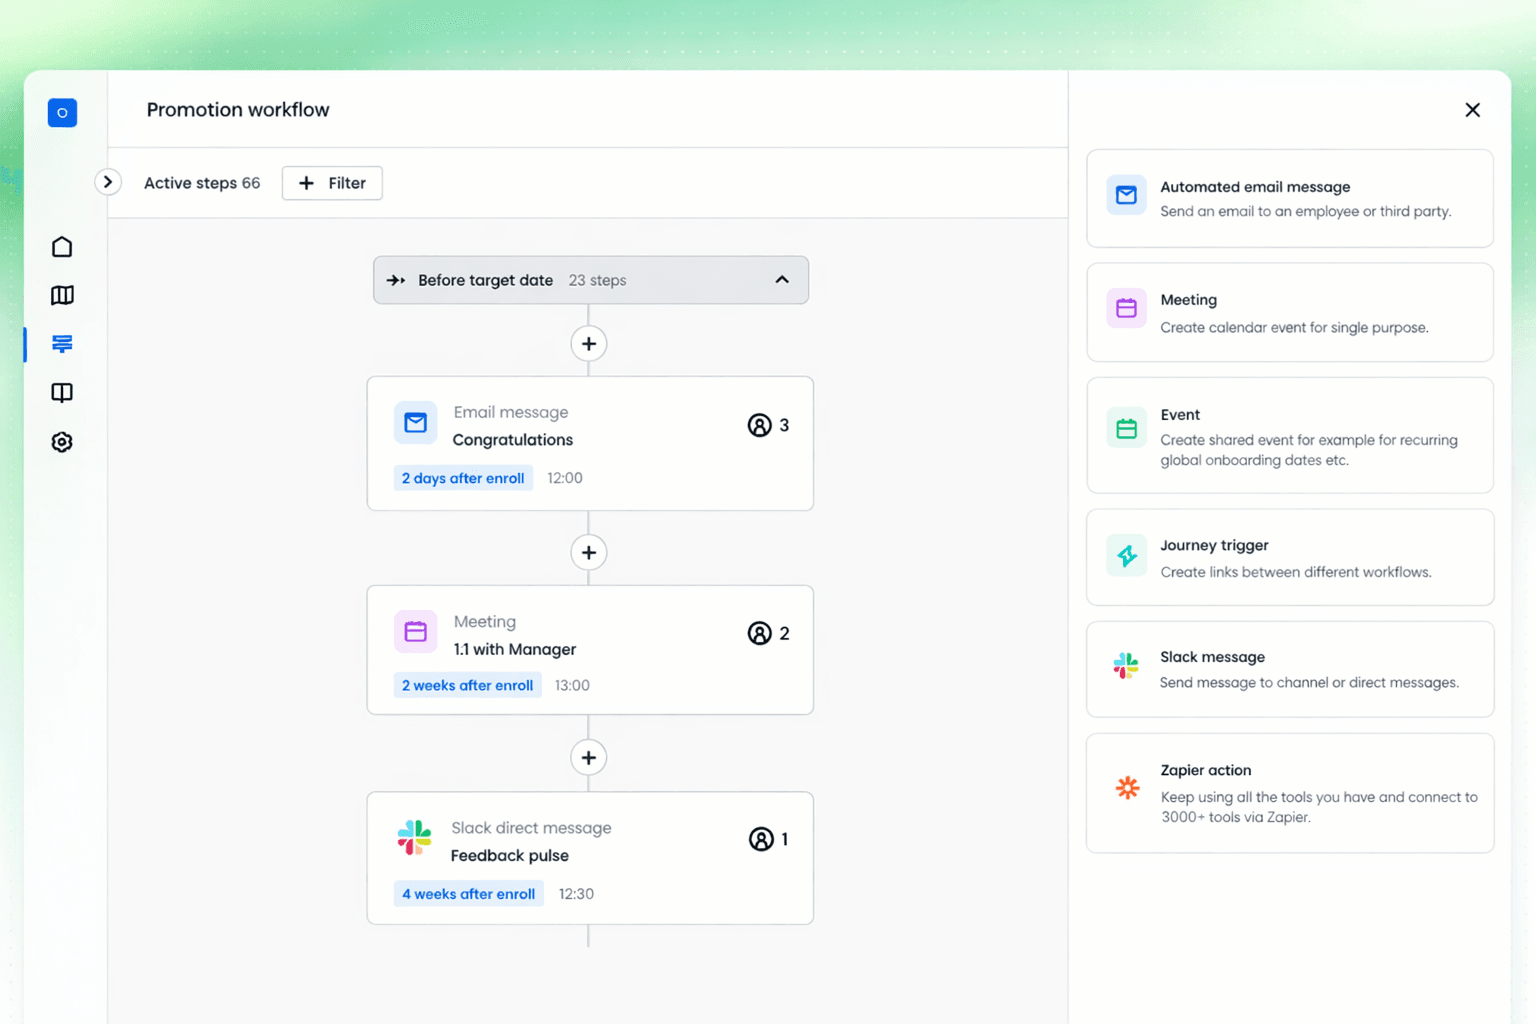
Task: Choose Automated email message option
Action: (x=1289, y=199)
